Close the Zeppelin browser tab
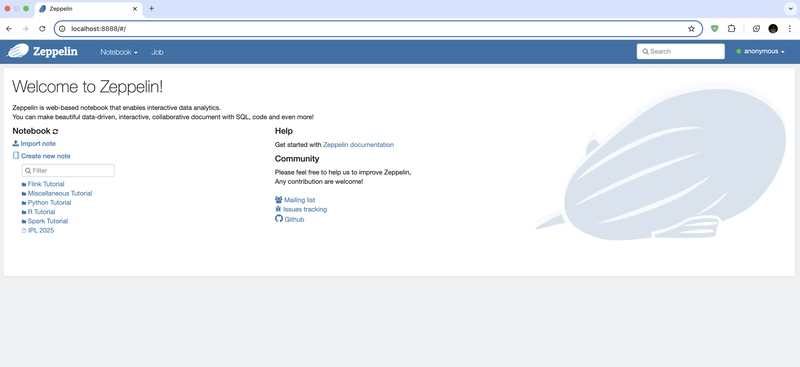The width and height of the screenshot is (800, 367). 135,9
